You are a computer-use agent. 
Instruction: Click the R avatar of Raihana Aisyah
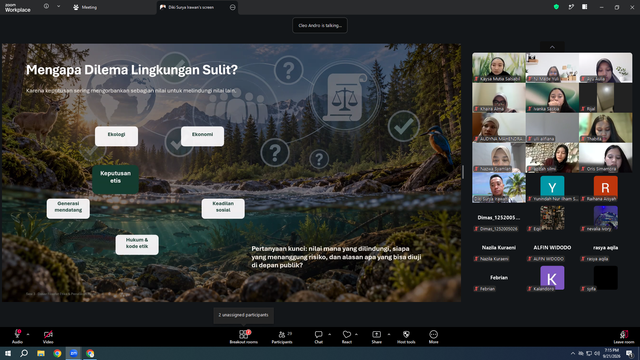pos(605,186)
